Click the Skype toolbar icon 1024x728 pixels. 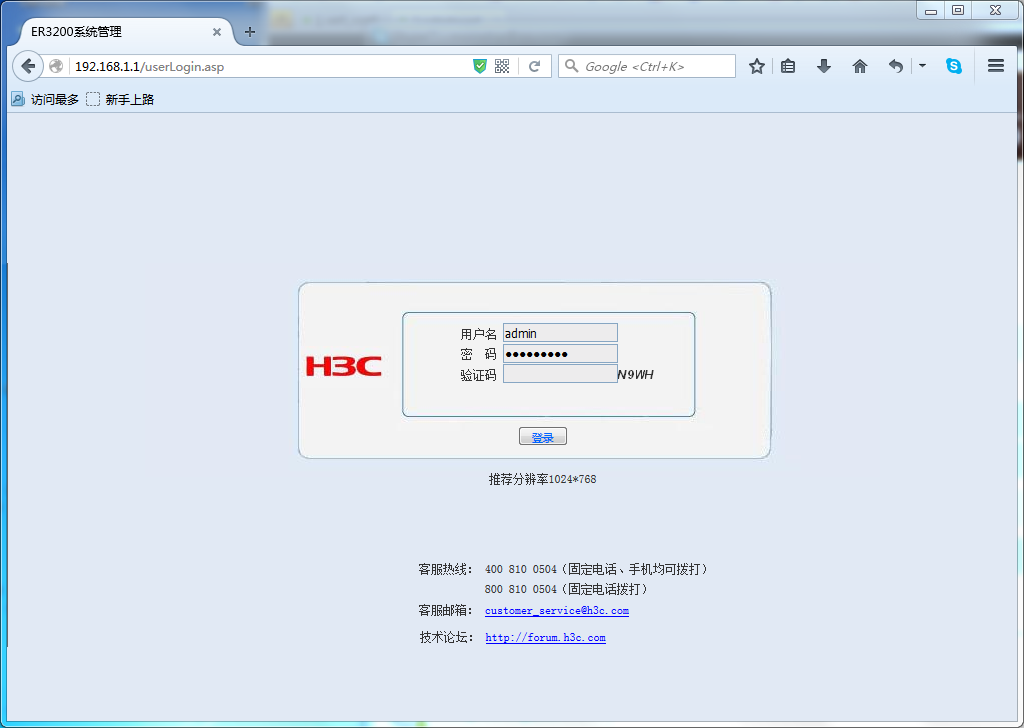point(954,66)
